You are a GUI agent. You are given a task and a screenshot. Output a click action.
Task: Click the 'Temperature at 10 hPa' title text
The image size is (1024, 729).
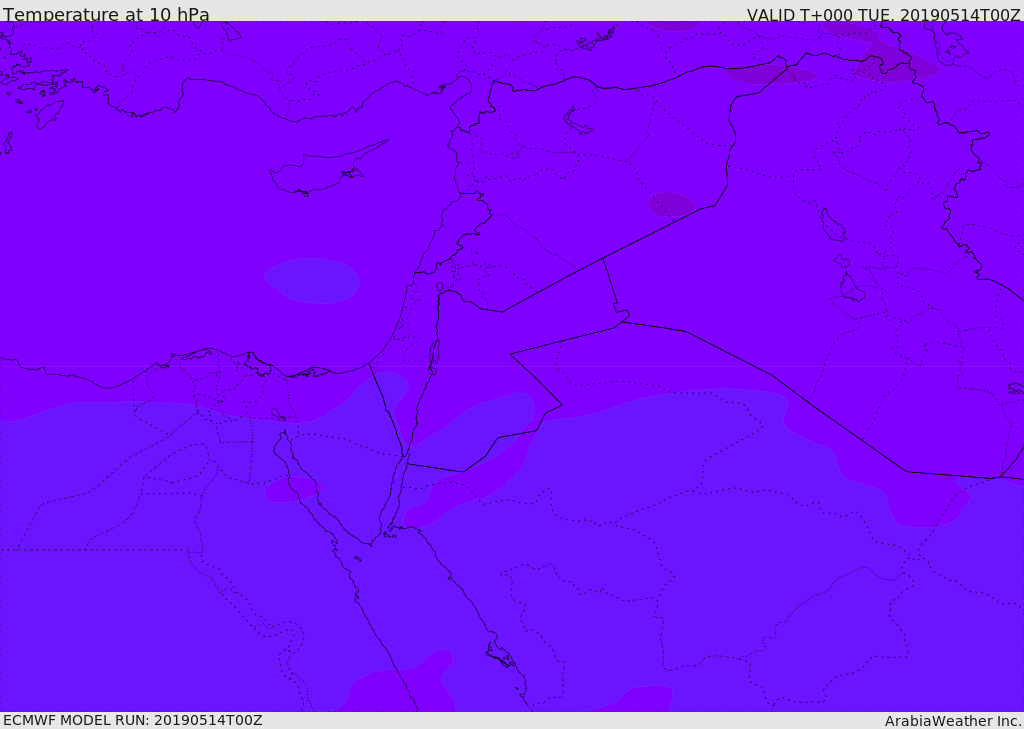[106, 14]
